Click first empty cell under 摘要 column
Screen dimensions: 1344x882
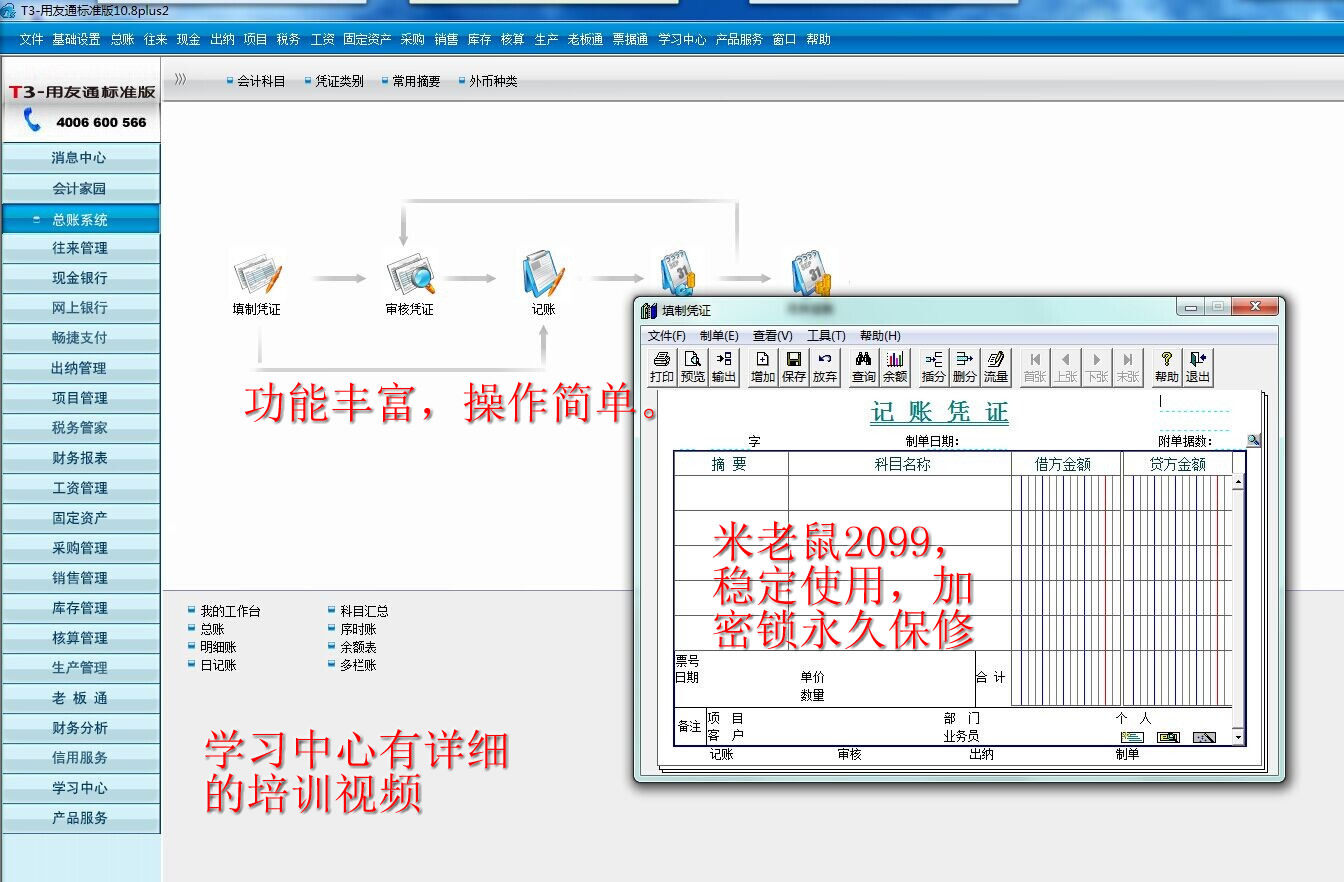tap(731, 493)
